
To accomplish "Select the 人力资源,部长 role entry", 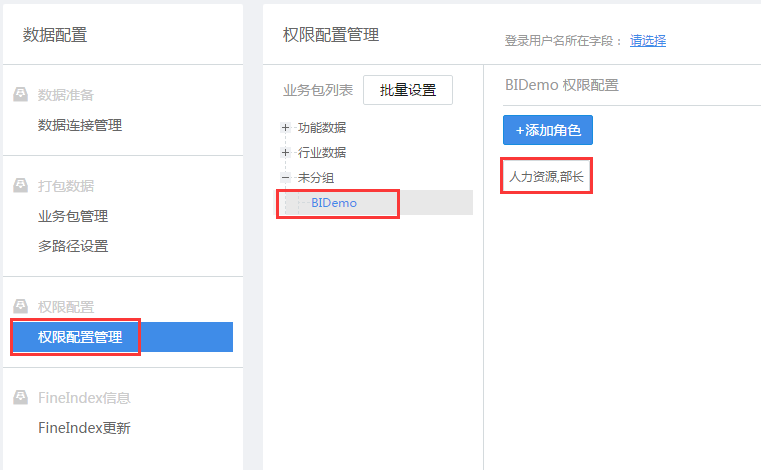I will coord(545,177).
